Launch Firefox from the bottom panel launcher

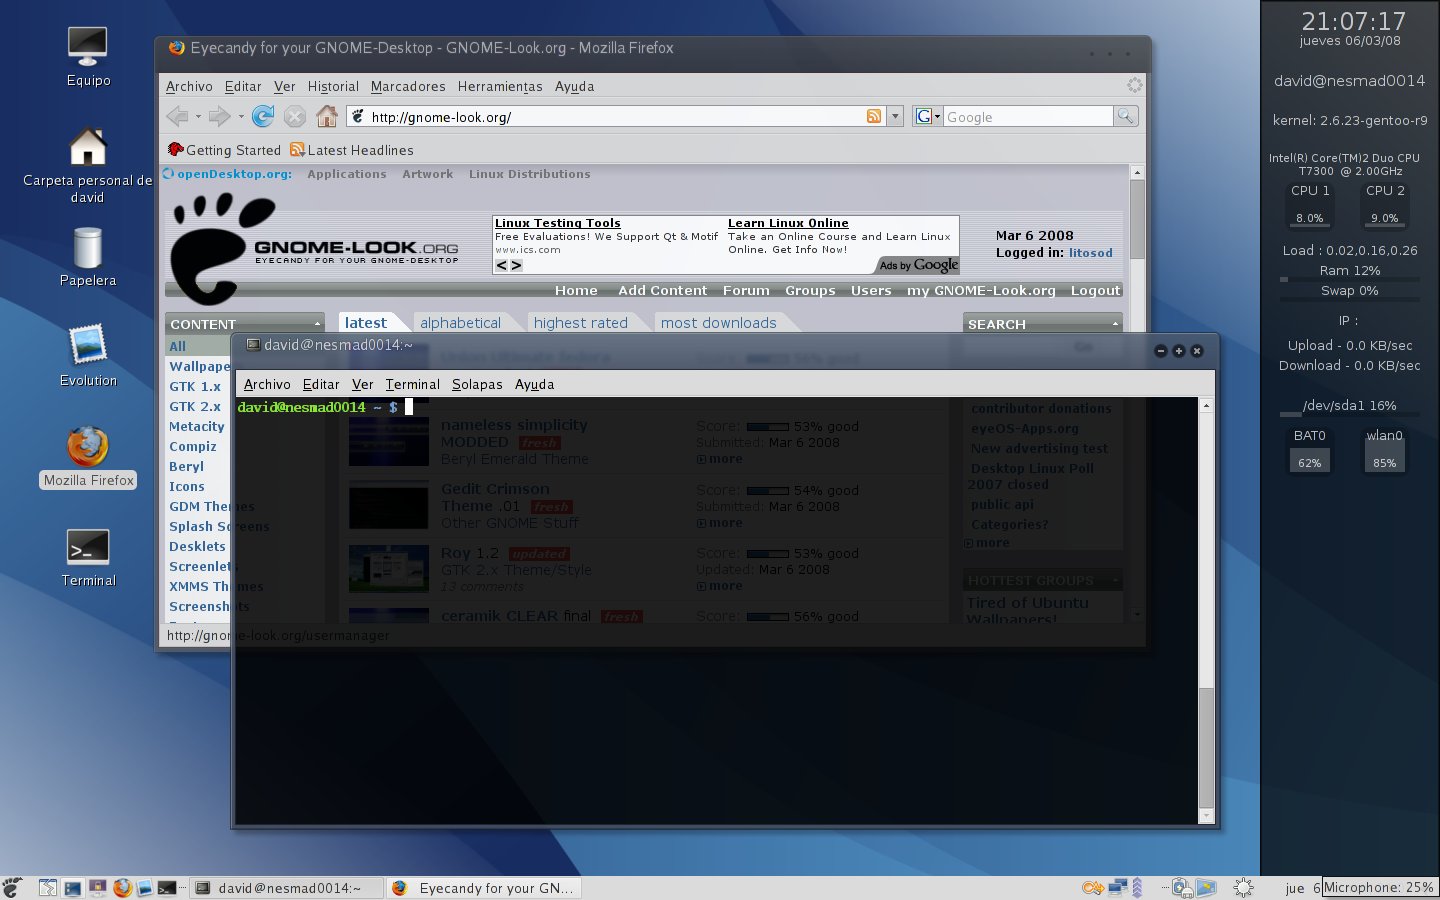pyautogui.click(x=122, y=887)
